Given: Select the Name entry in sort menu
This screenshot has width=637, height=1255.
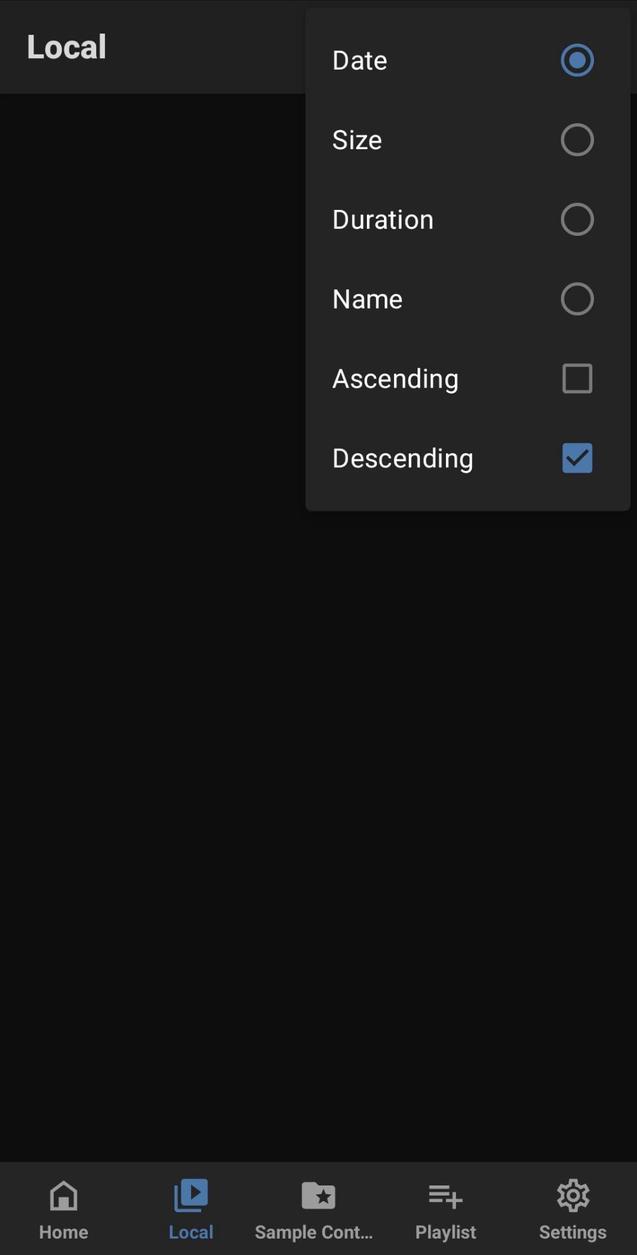Looking at the screenshot, I should point(367,298).
